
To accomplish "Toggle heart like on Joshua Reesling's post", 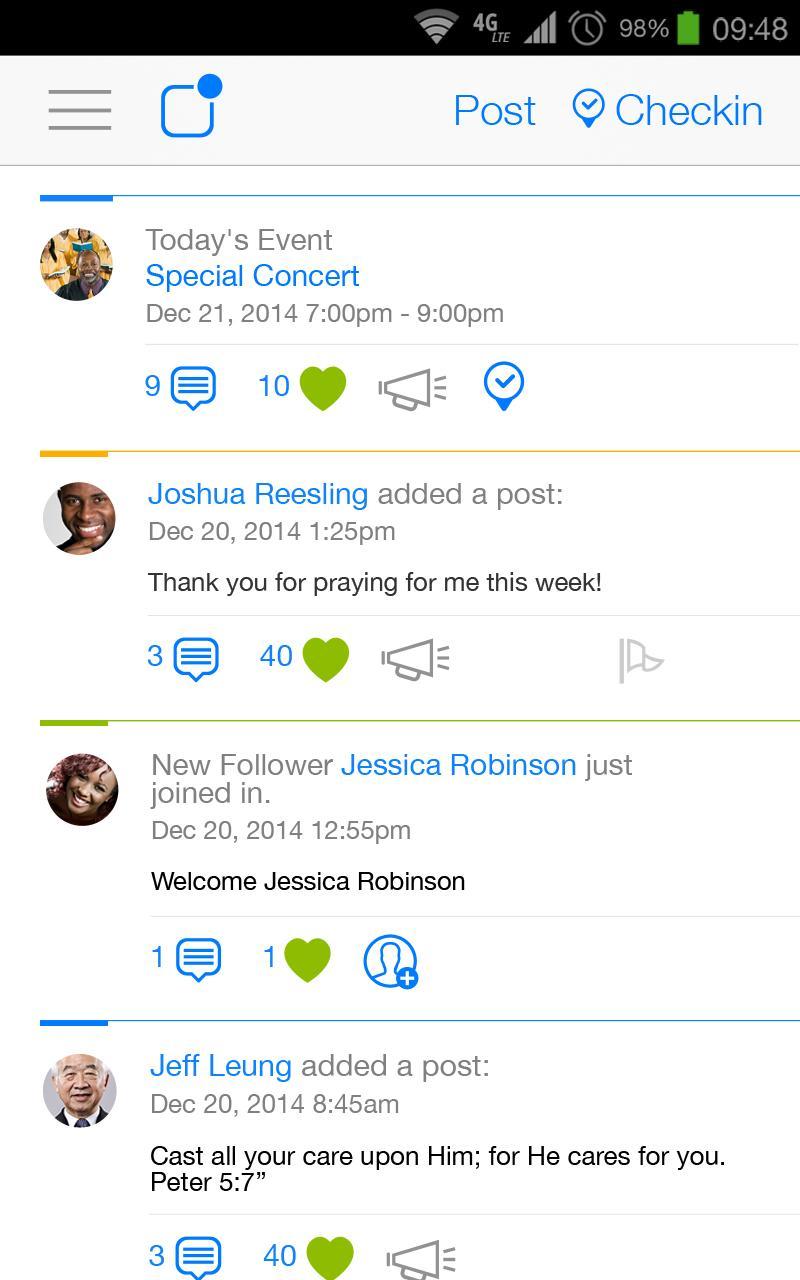I will (x=325, y=659).
